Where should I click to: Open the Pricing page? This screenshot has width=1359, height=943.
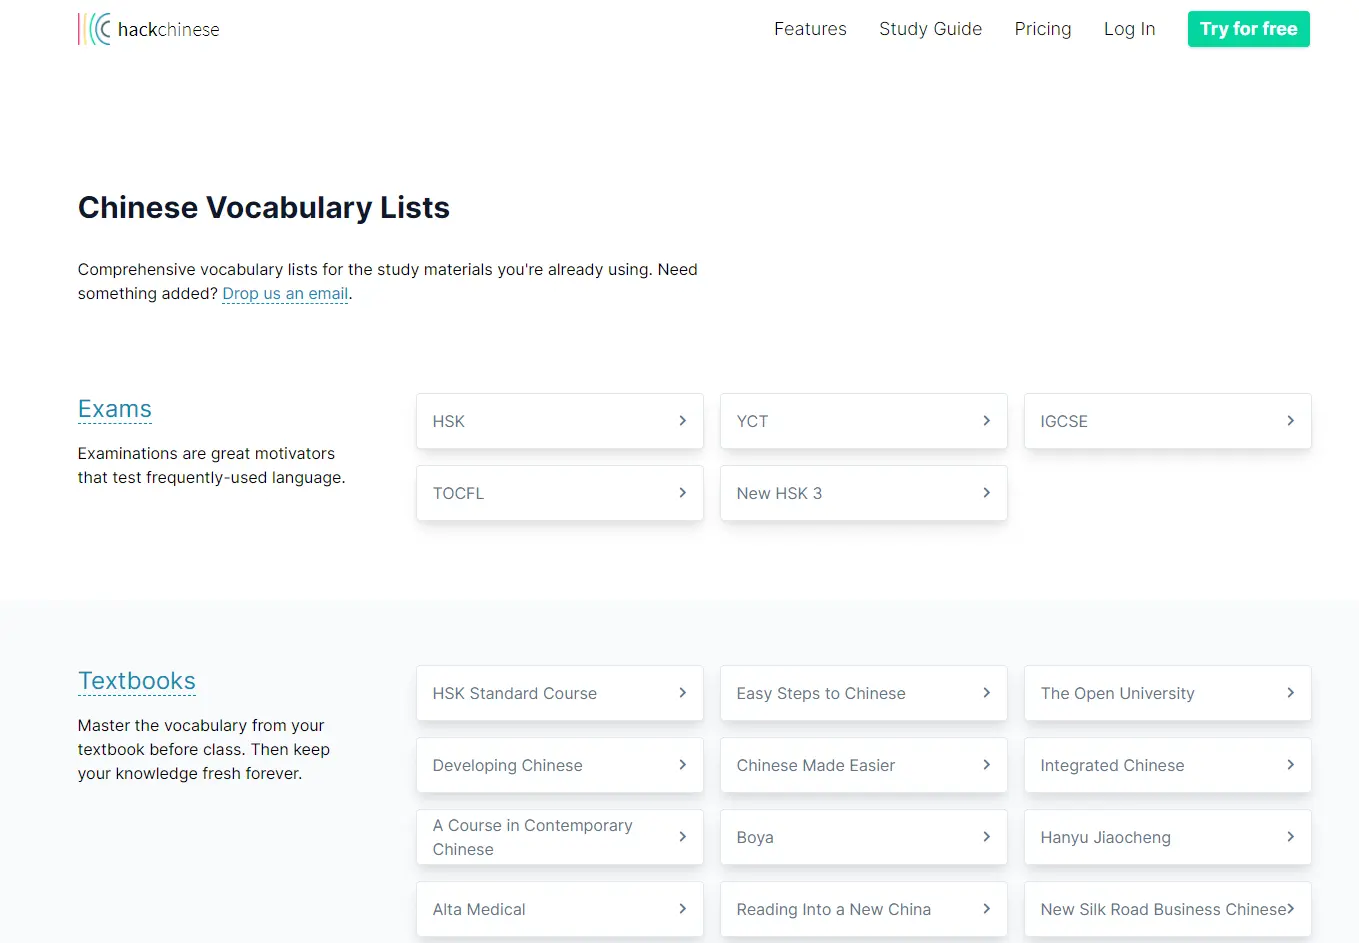tap(1042, 29)
